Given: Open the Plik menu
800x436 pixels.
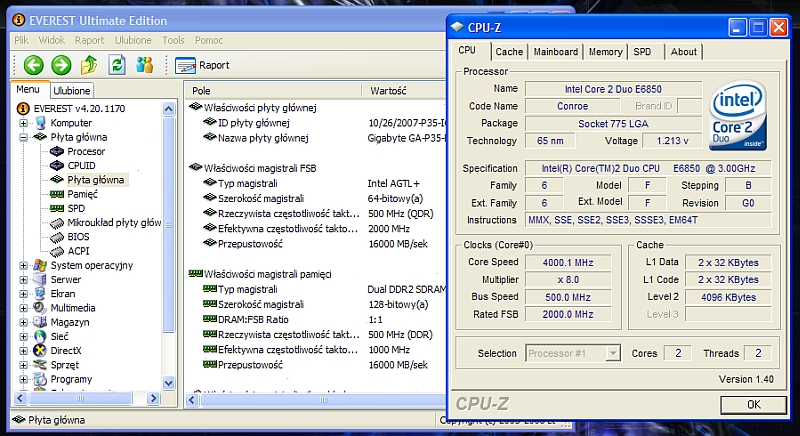Looking at the screenshot, I should click(21, 40).
